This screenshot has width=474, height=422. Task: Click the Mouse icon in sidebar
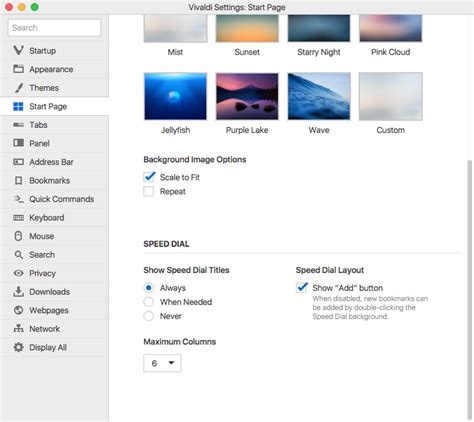click(x=18, y=236)
